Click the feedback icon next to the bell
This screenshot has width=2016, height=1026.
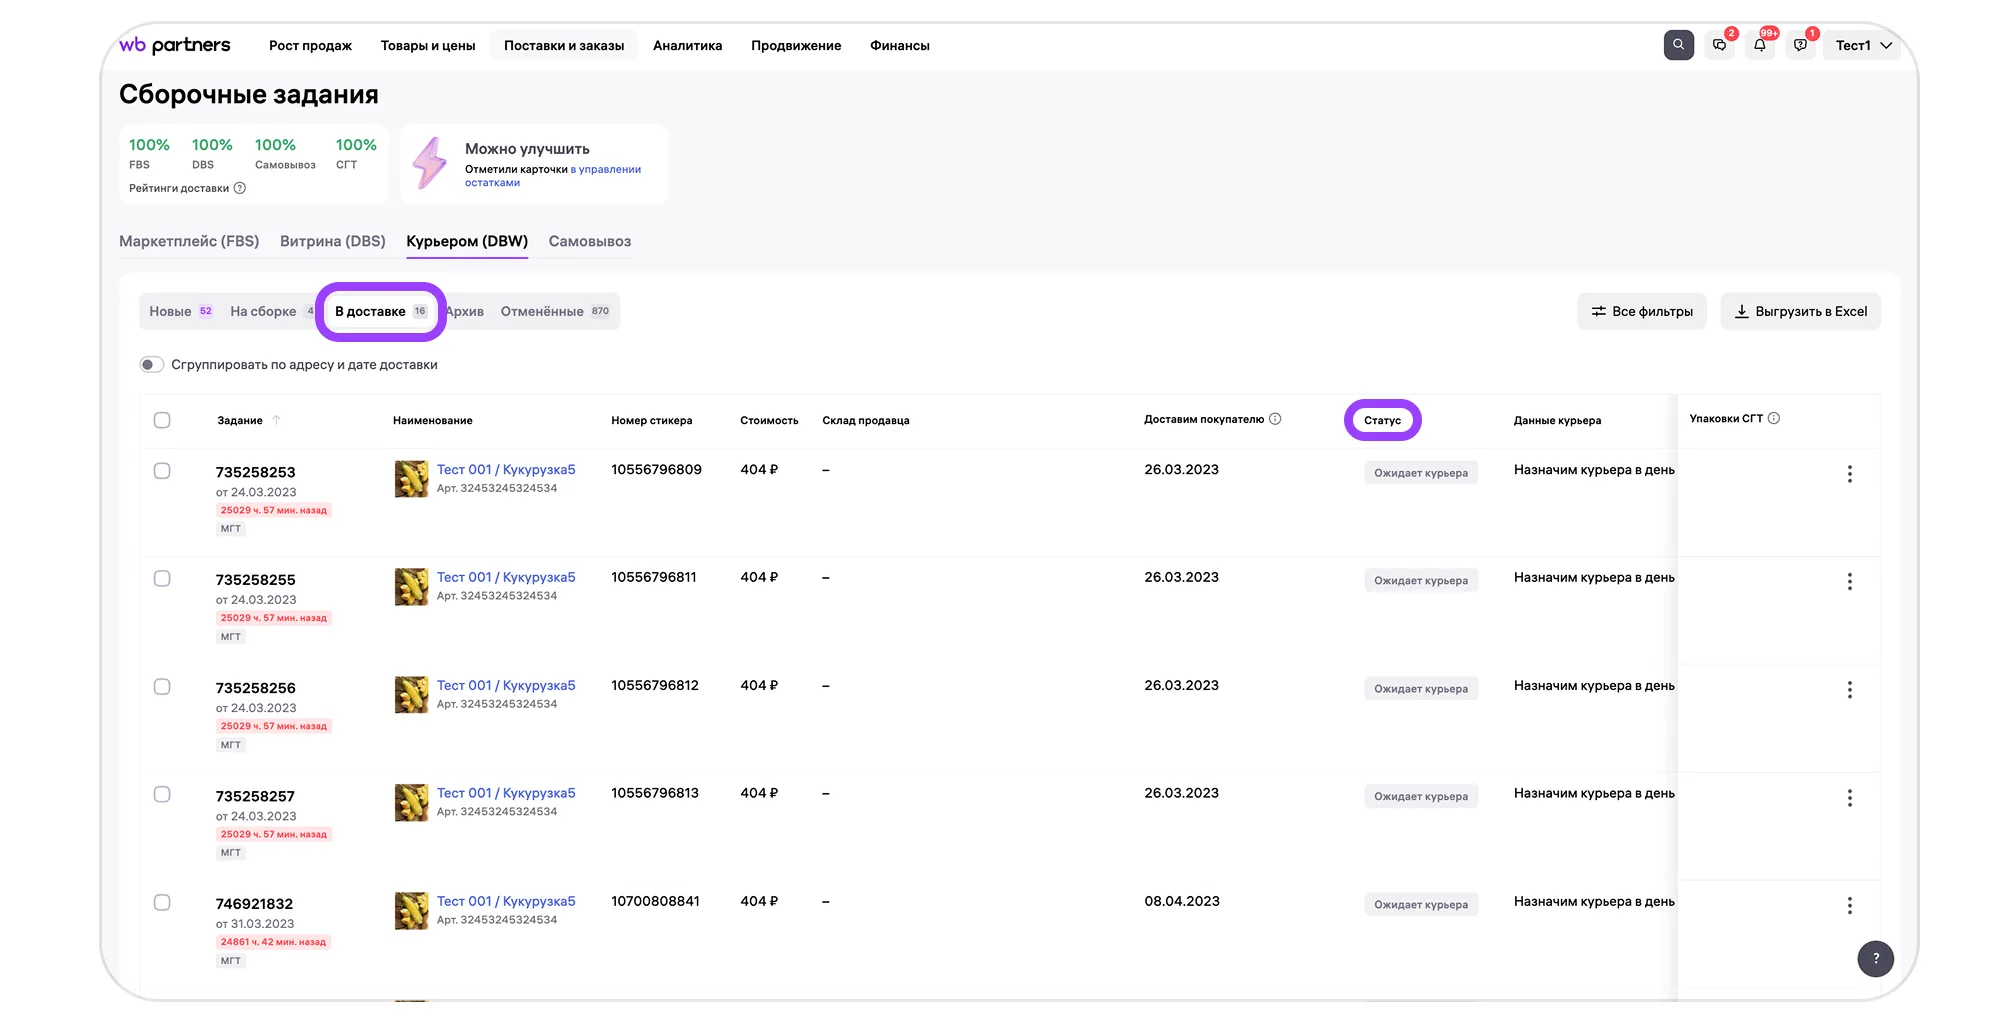pyautogui.click(x=1800, y=45)
